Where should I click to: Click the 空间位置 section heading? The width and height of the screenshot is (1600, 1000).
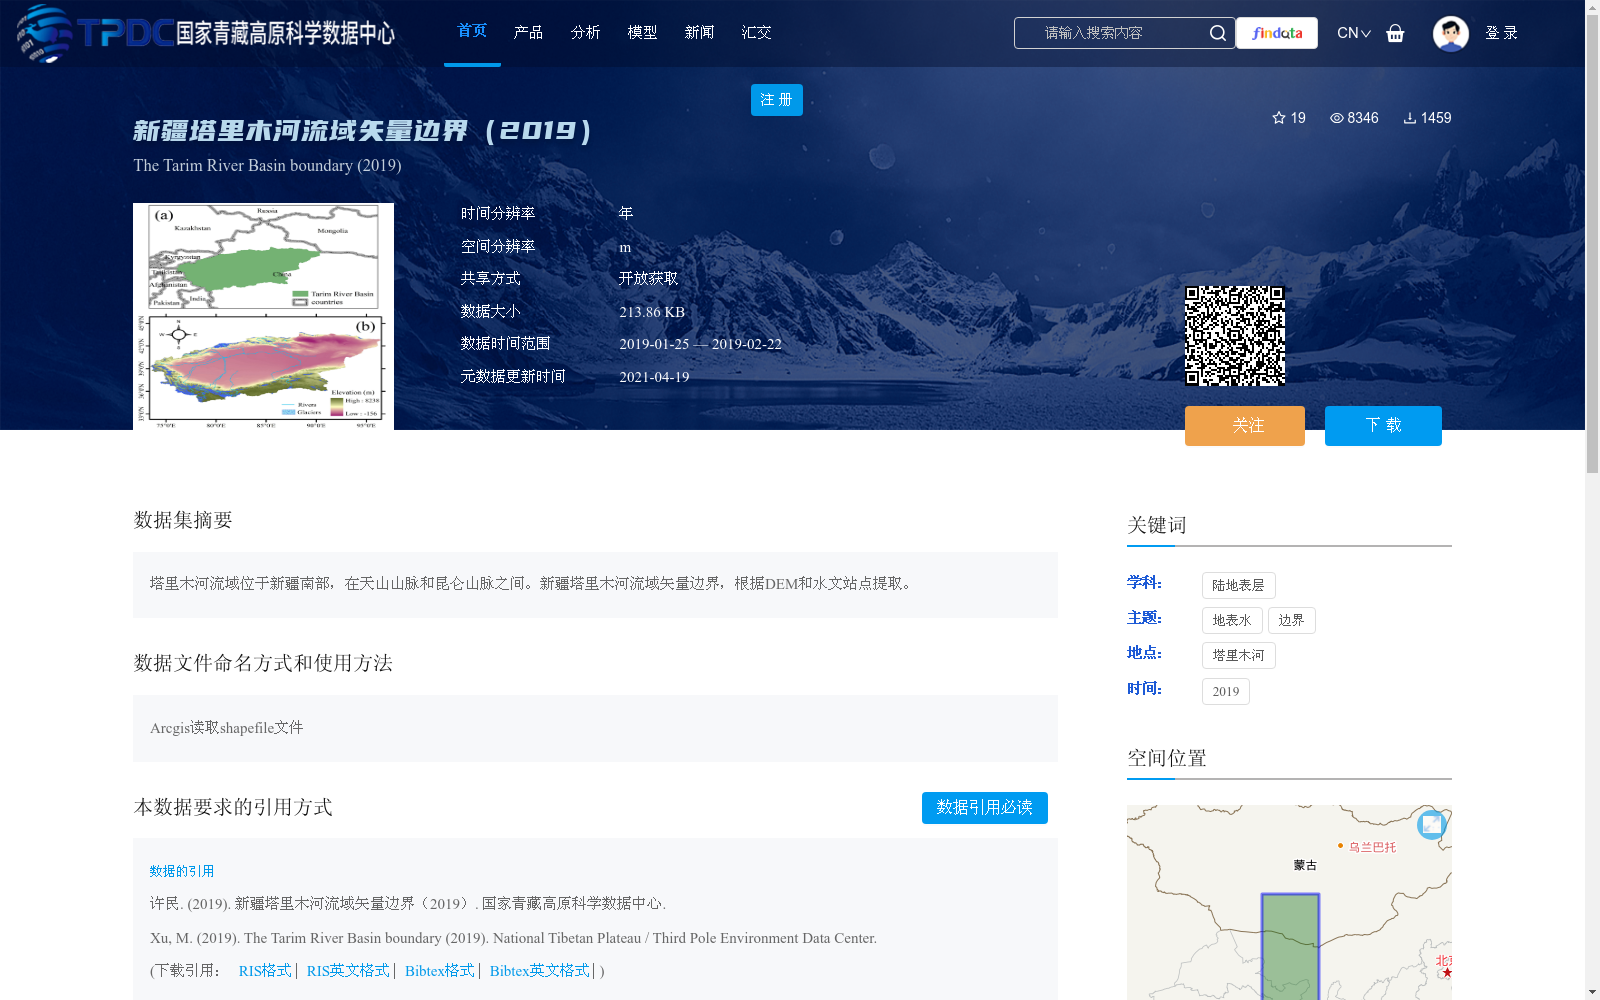click(1167, 758)
